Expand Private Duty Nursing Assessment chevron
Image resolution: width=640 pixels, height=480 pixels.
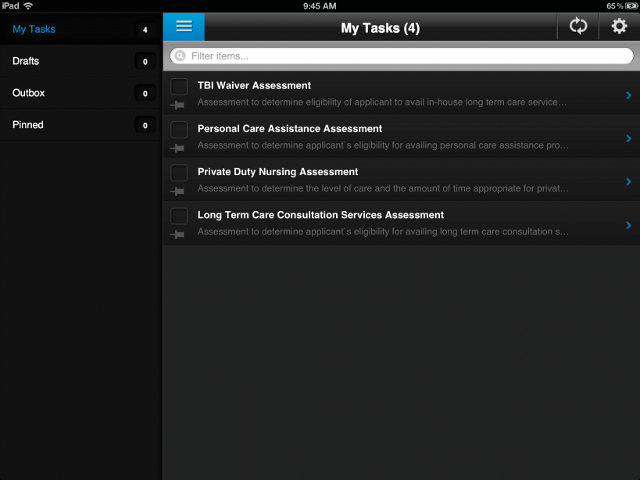click(x=628, y=181)
